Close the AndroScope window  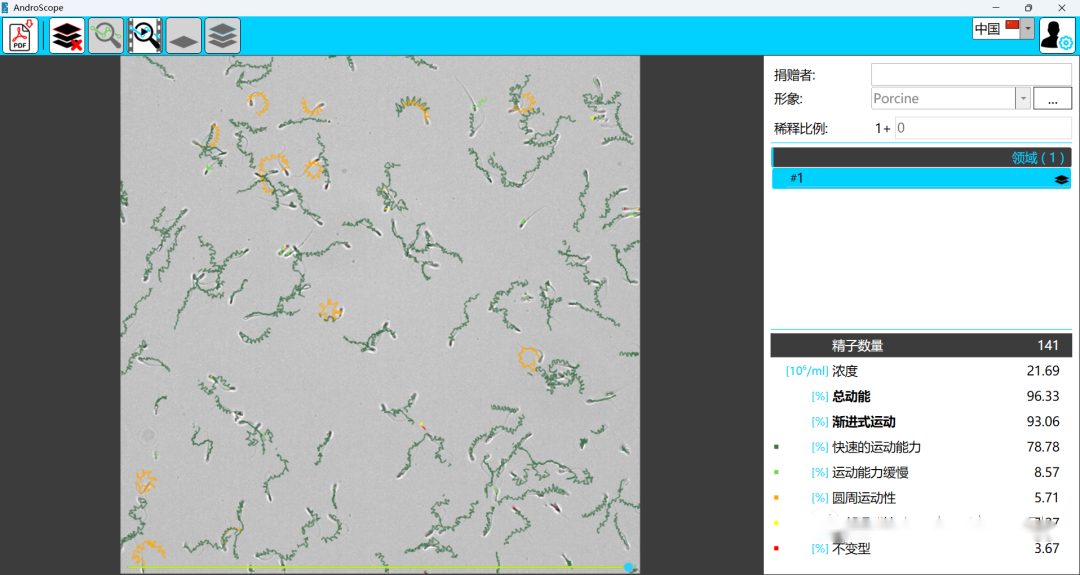point(1062,8)
